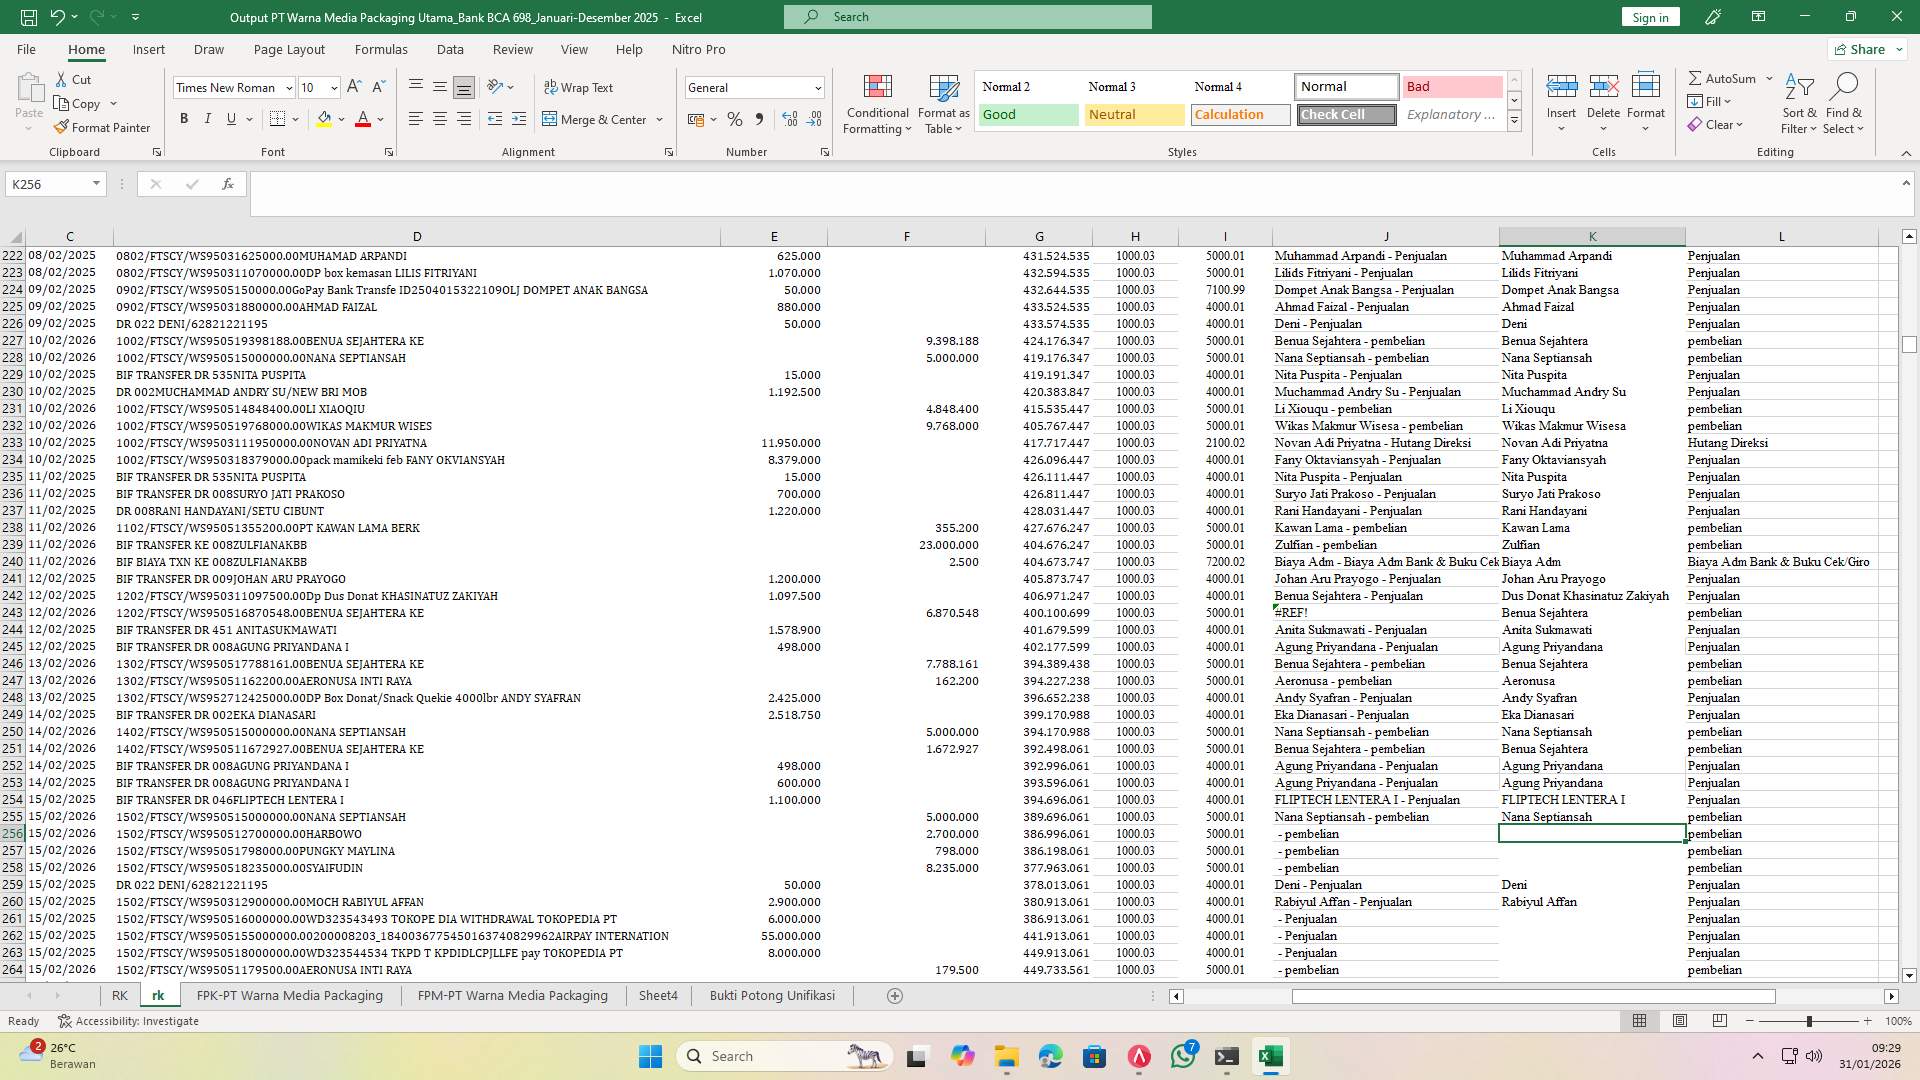Click the Sign in button

1649,17
